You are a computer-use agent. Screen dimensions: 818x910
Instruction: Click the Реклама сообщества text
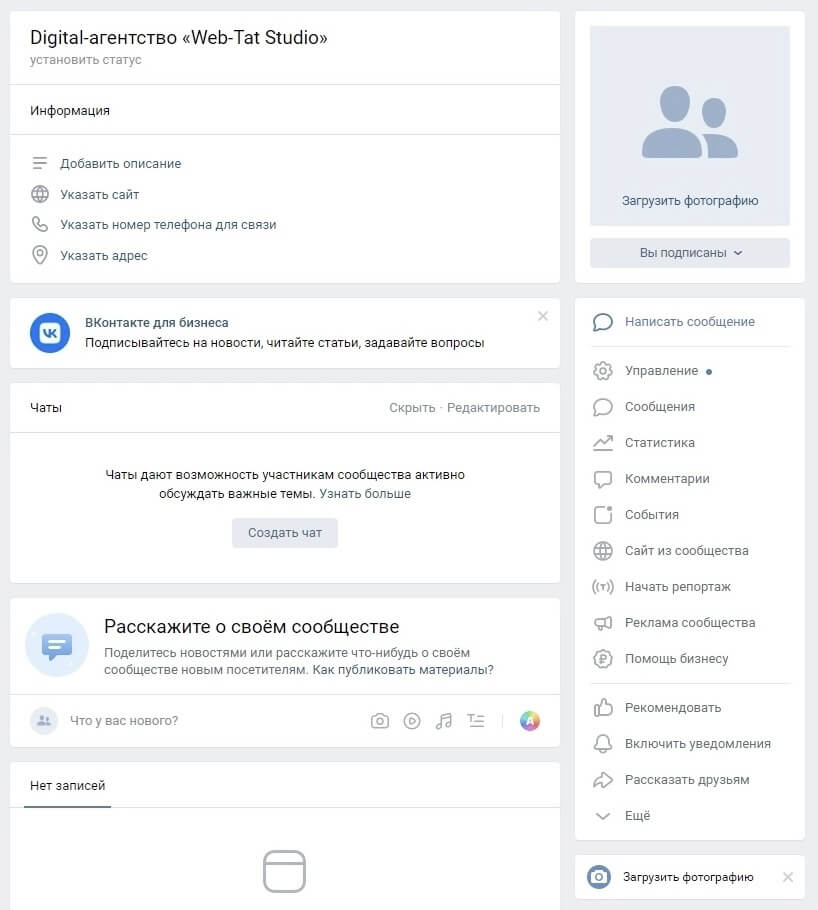click(690, 623)
